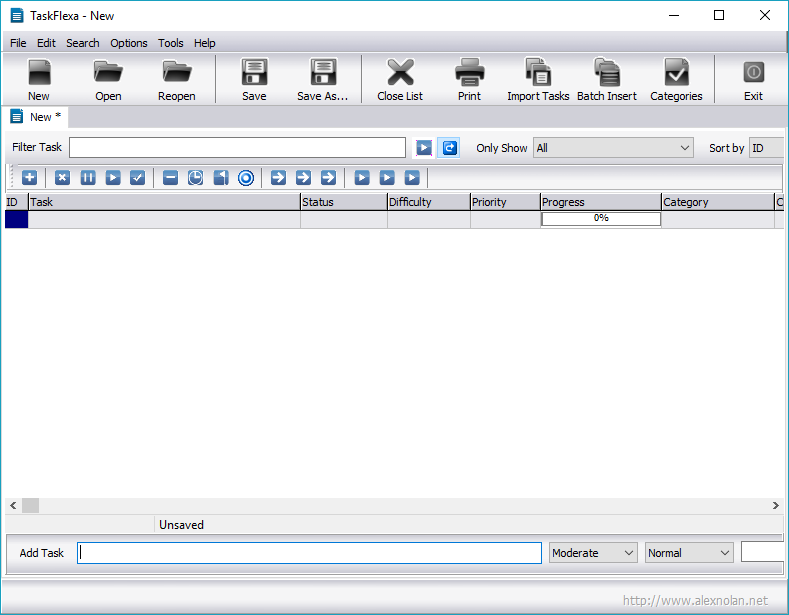789x615 pixels.
Task: Click the checkmark icon to complete task
Action: click(x=137, y=178)
